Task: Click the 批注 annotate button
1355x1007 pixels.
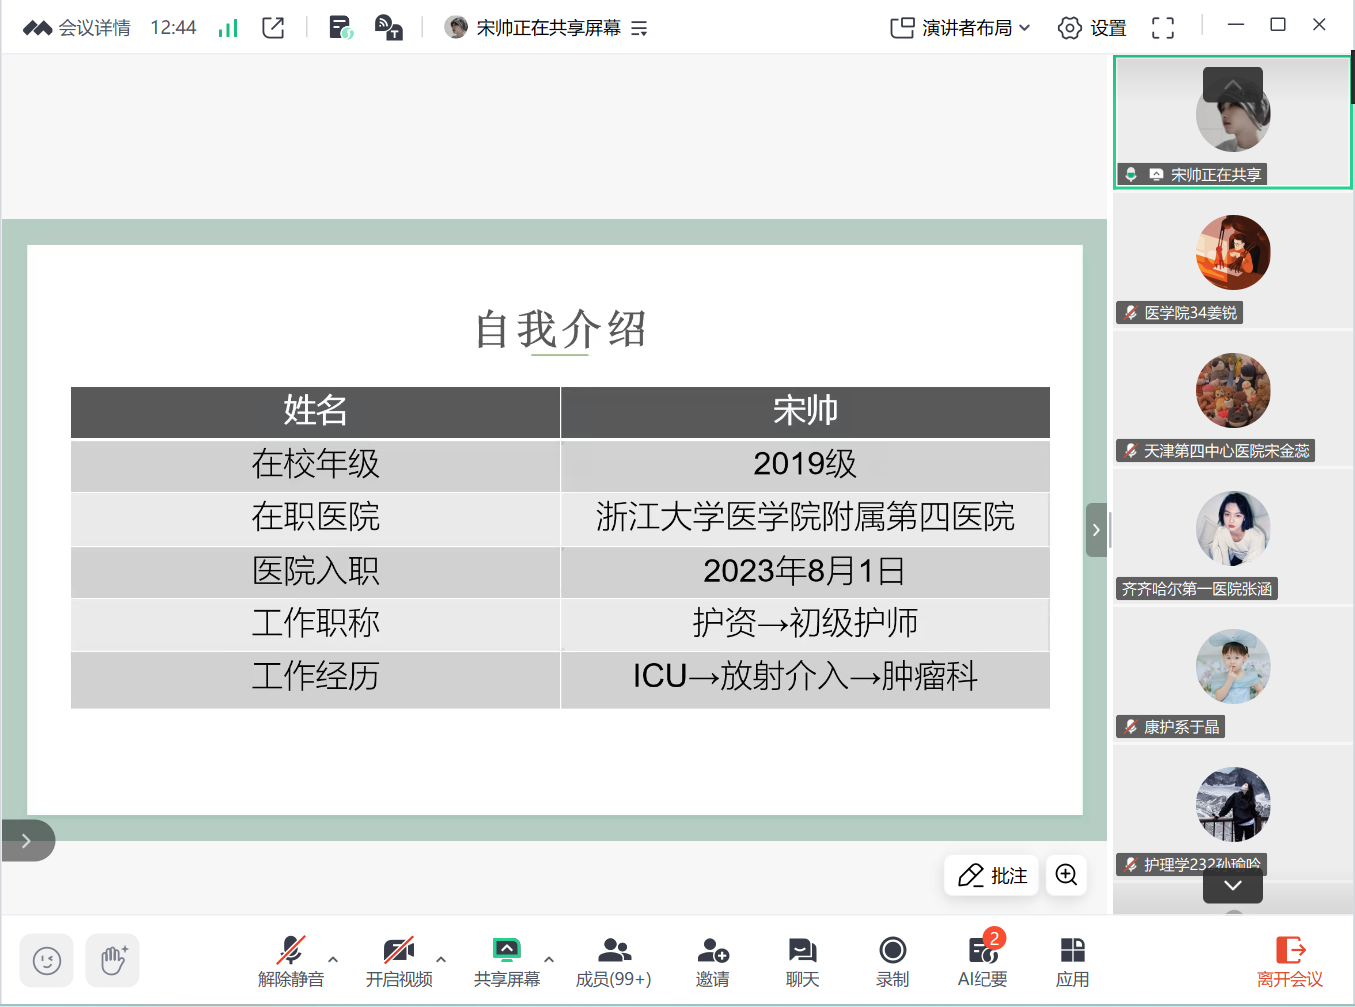Action: tap(992, 875)
